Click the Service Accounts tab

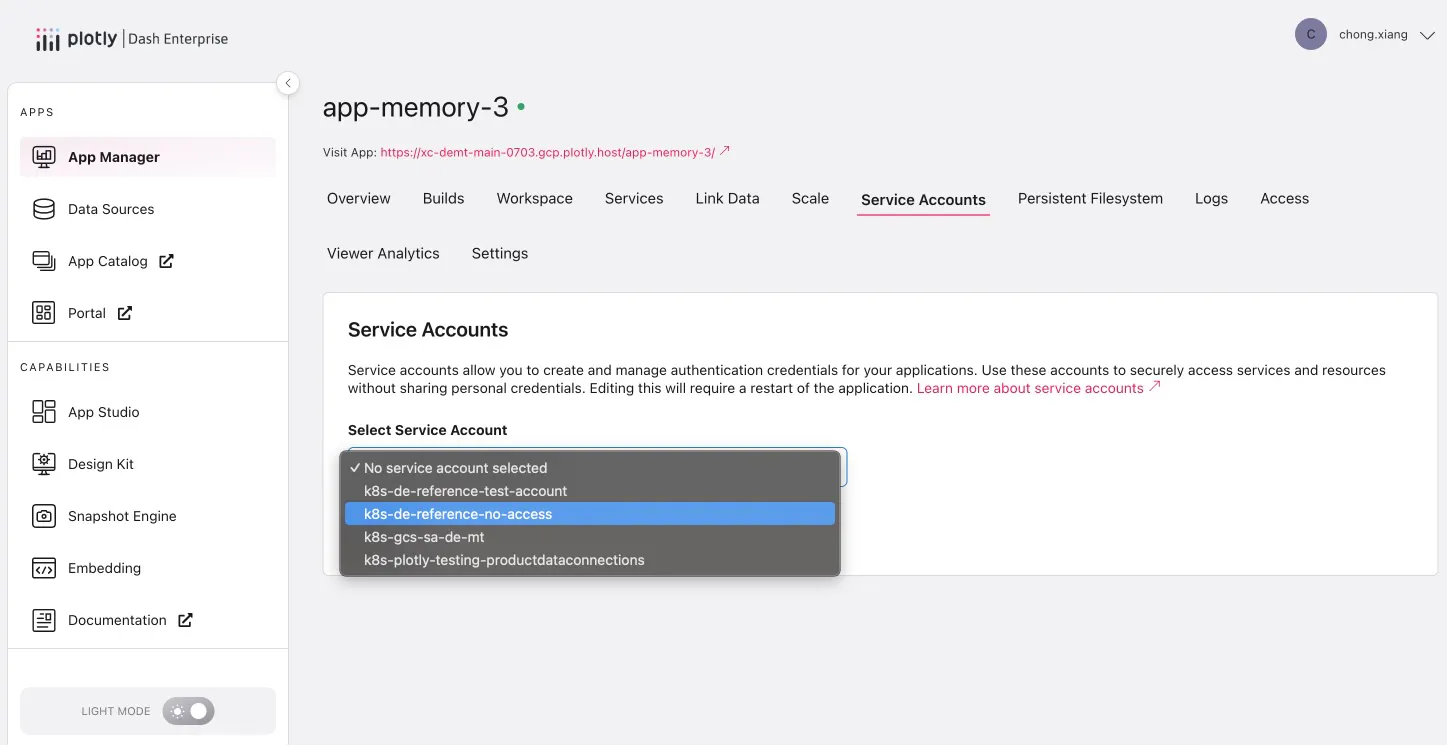tap(923, 199)
